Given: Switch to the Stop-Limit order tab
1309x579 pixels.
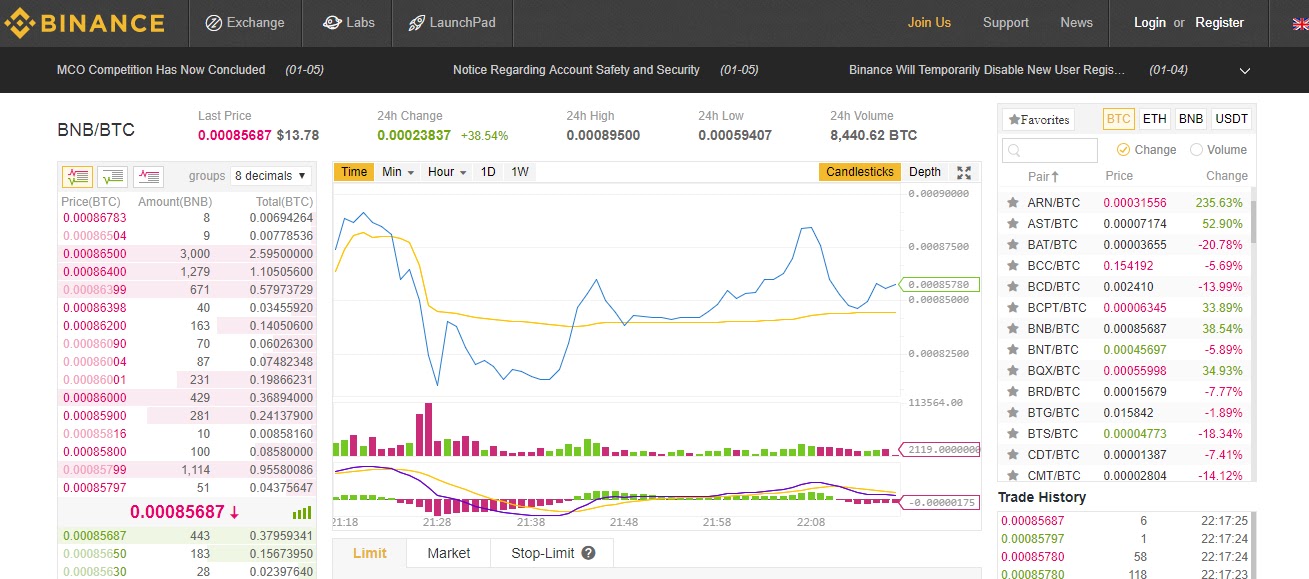Looking at the screenshot, I should (552, 553).
